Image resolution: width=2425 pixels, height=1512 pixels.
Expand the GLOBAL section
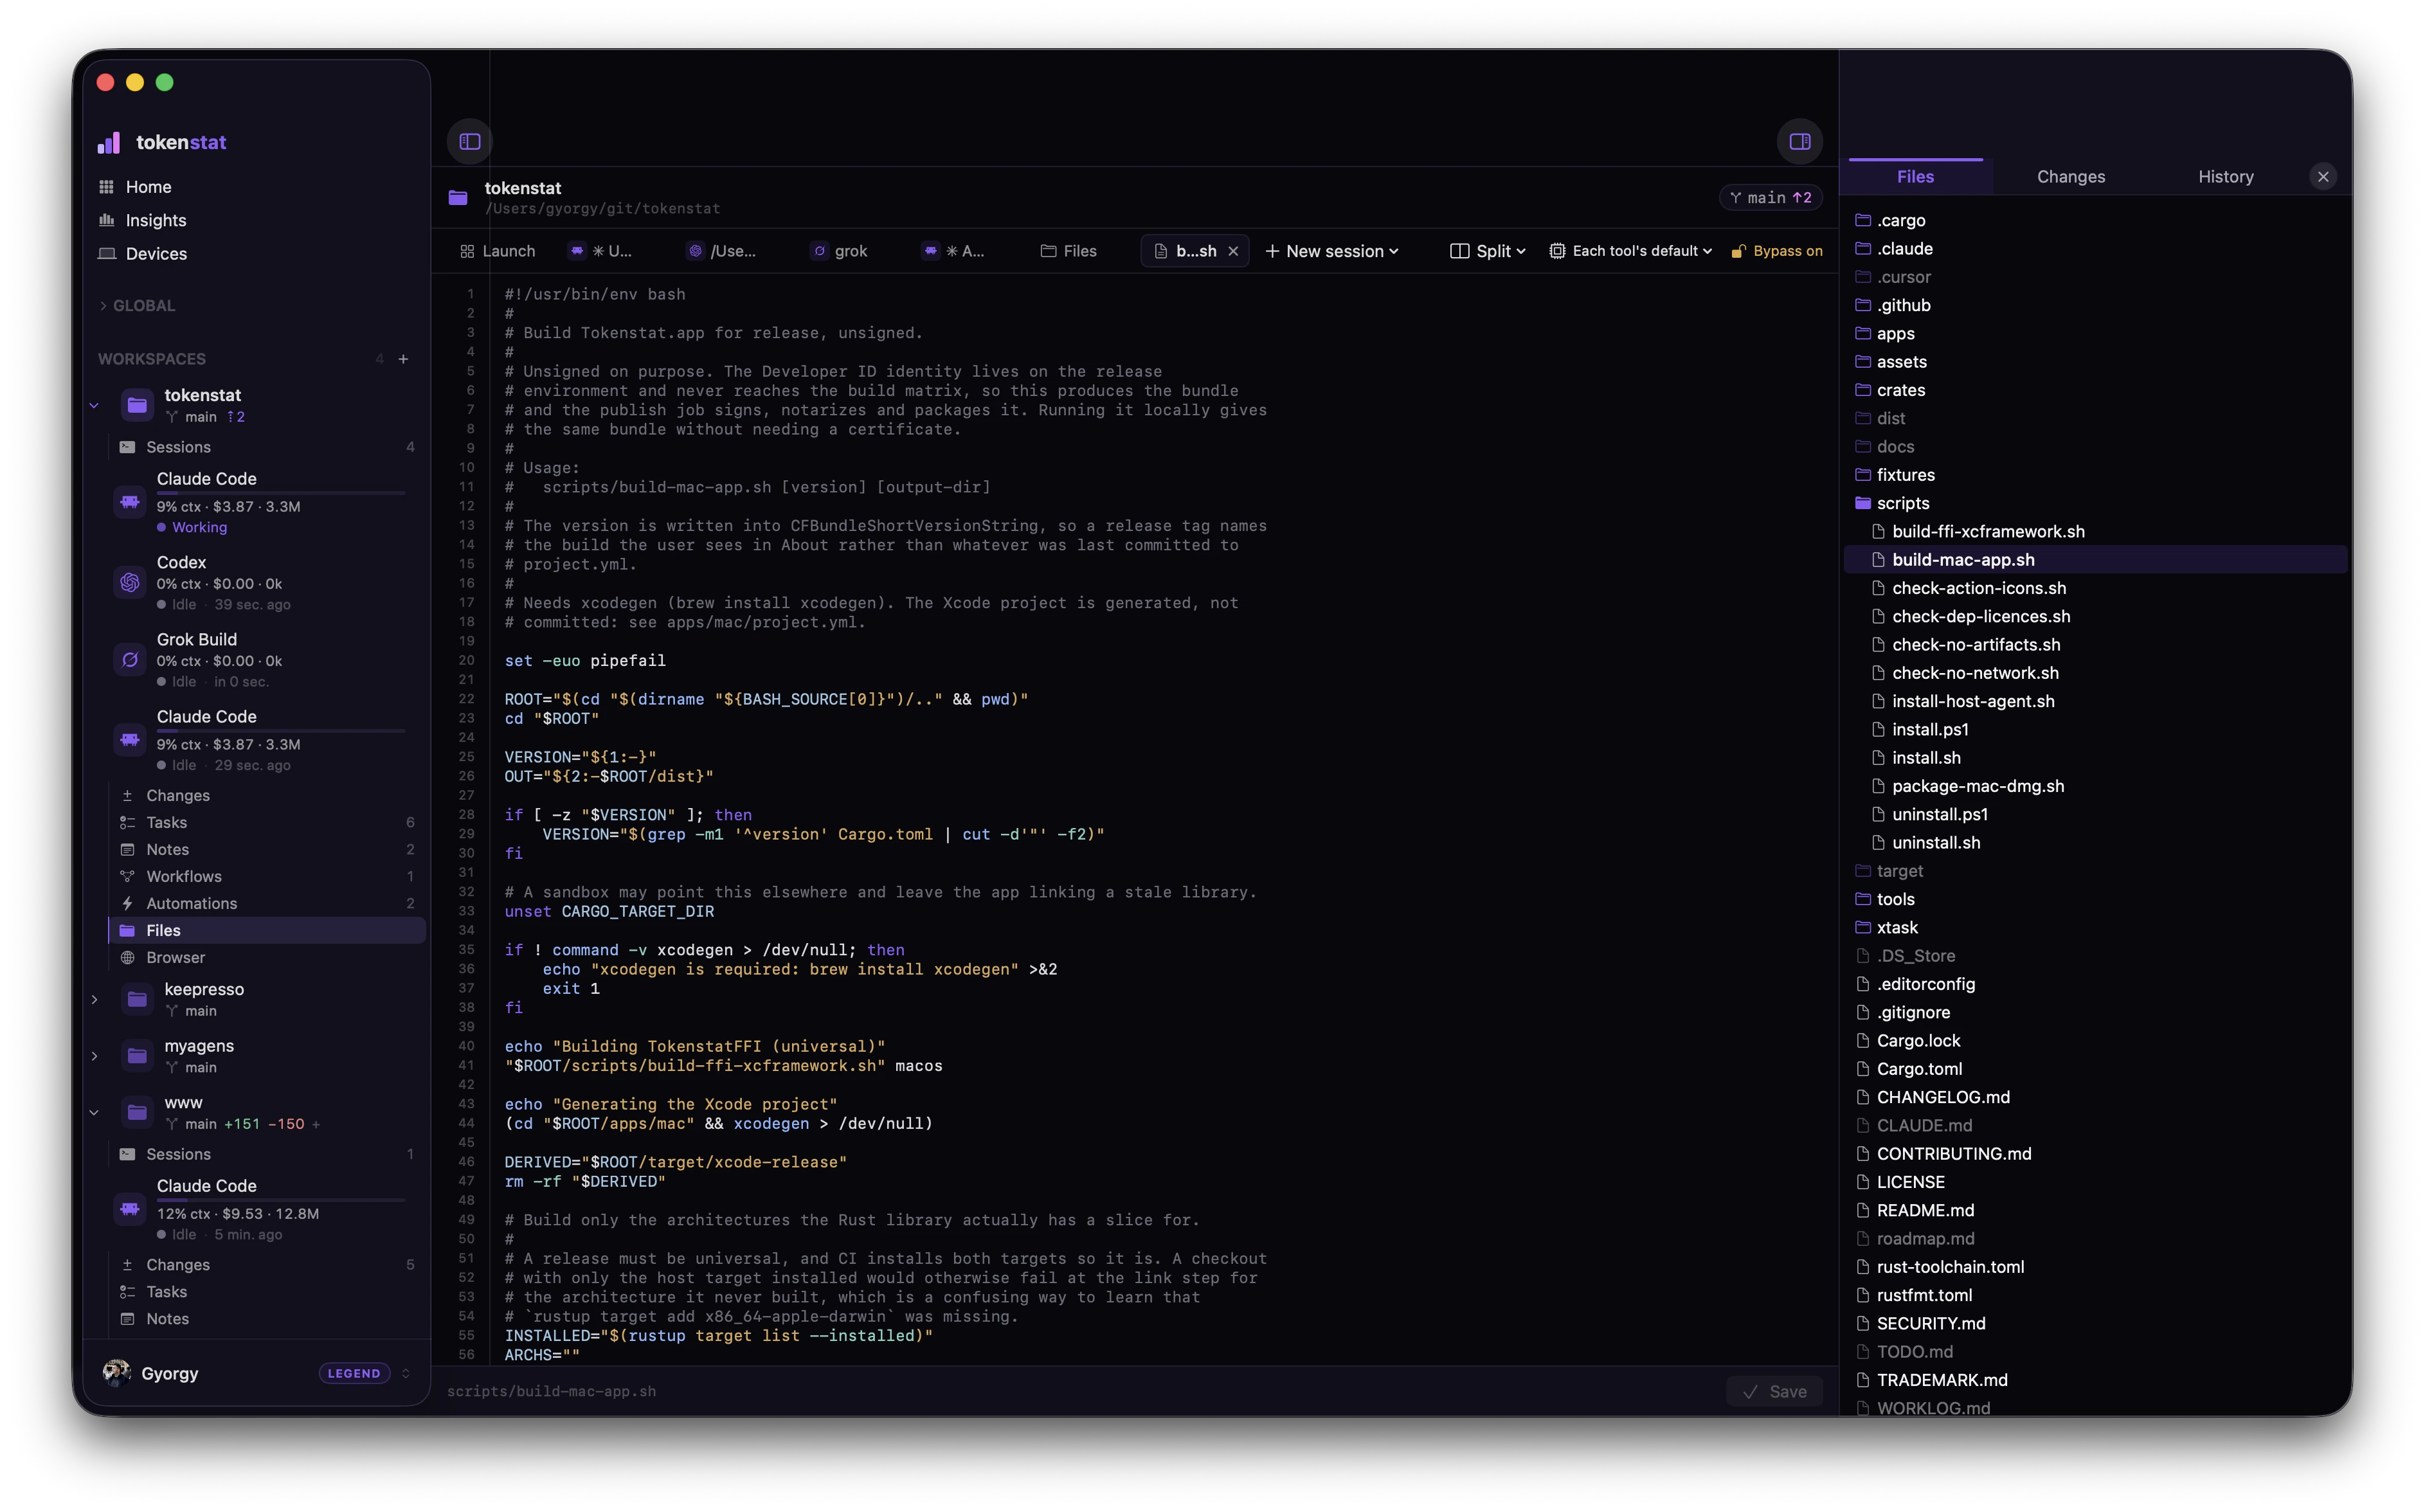coord(136,306)
